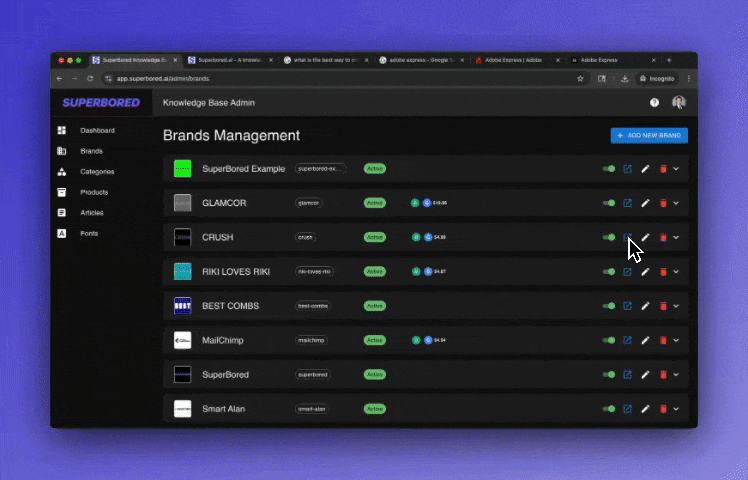
Task: Click the browser back arrow
Action: [x=59, y=79]
